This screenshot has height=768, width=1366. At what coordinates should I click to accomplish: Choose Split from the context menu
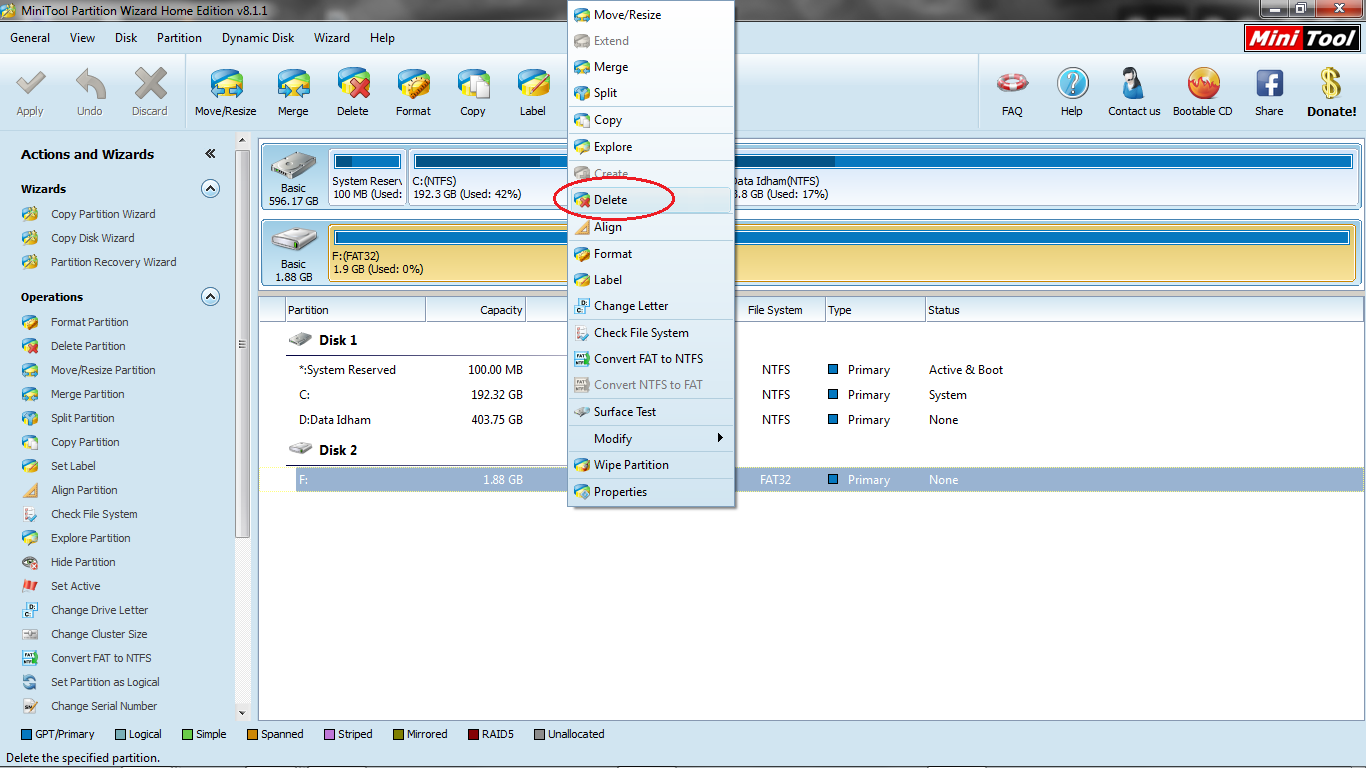[651, 93]
